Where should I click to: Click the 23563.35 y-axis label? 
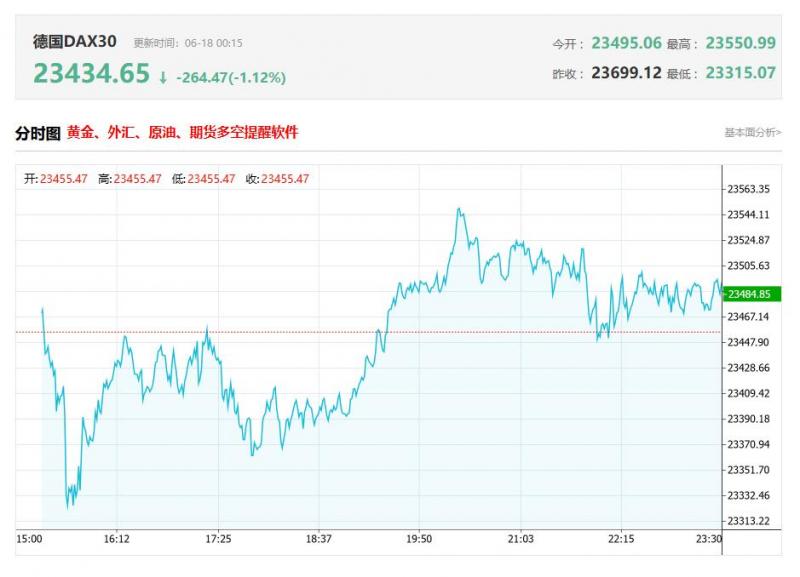click(x=748, y=189)
